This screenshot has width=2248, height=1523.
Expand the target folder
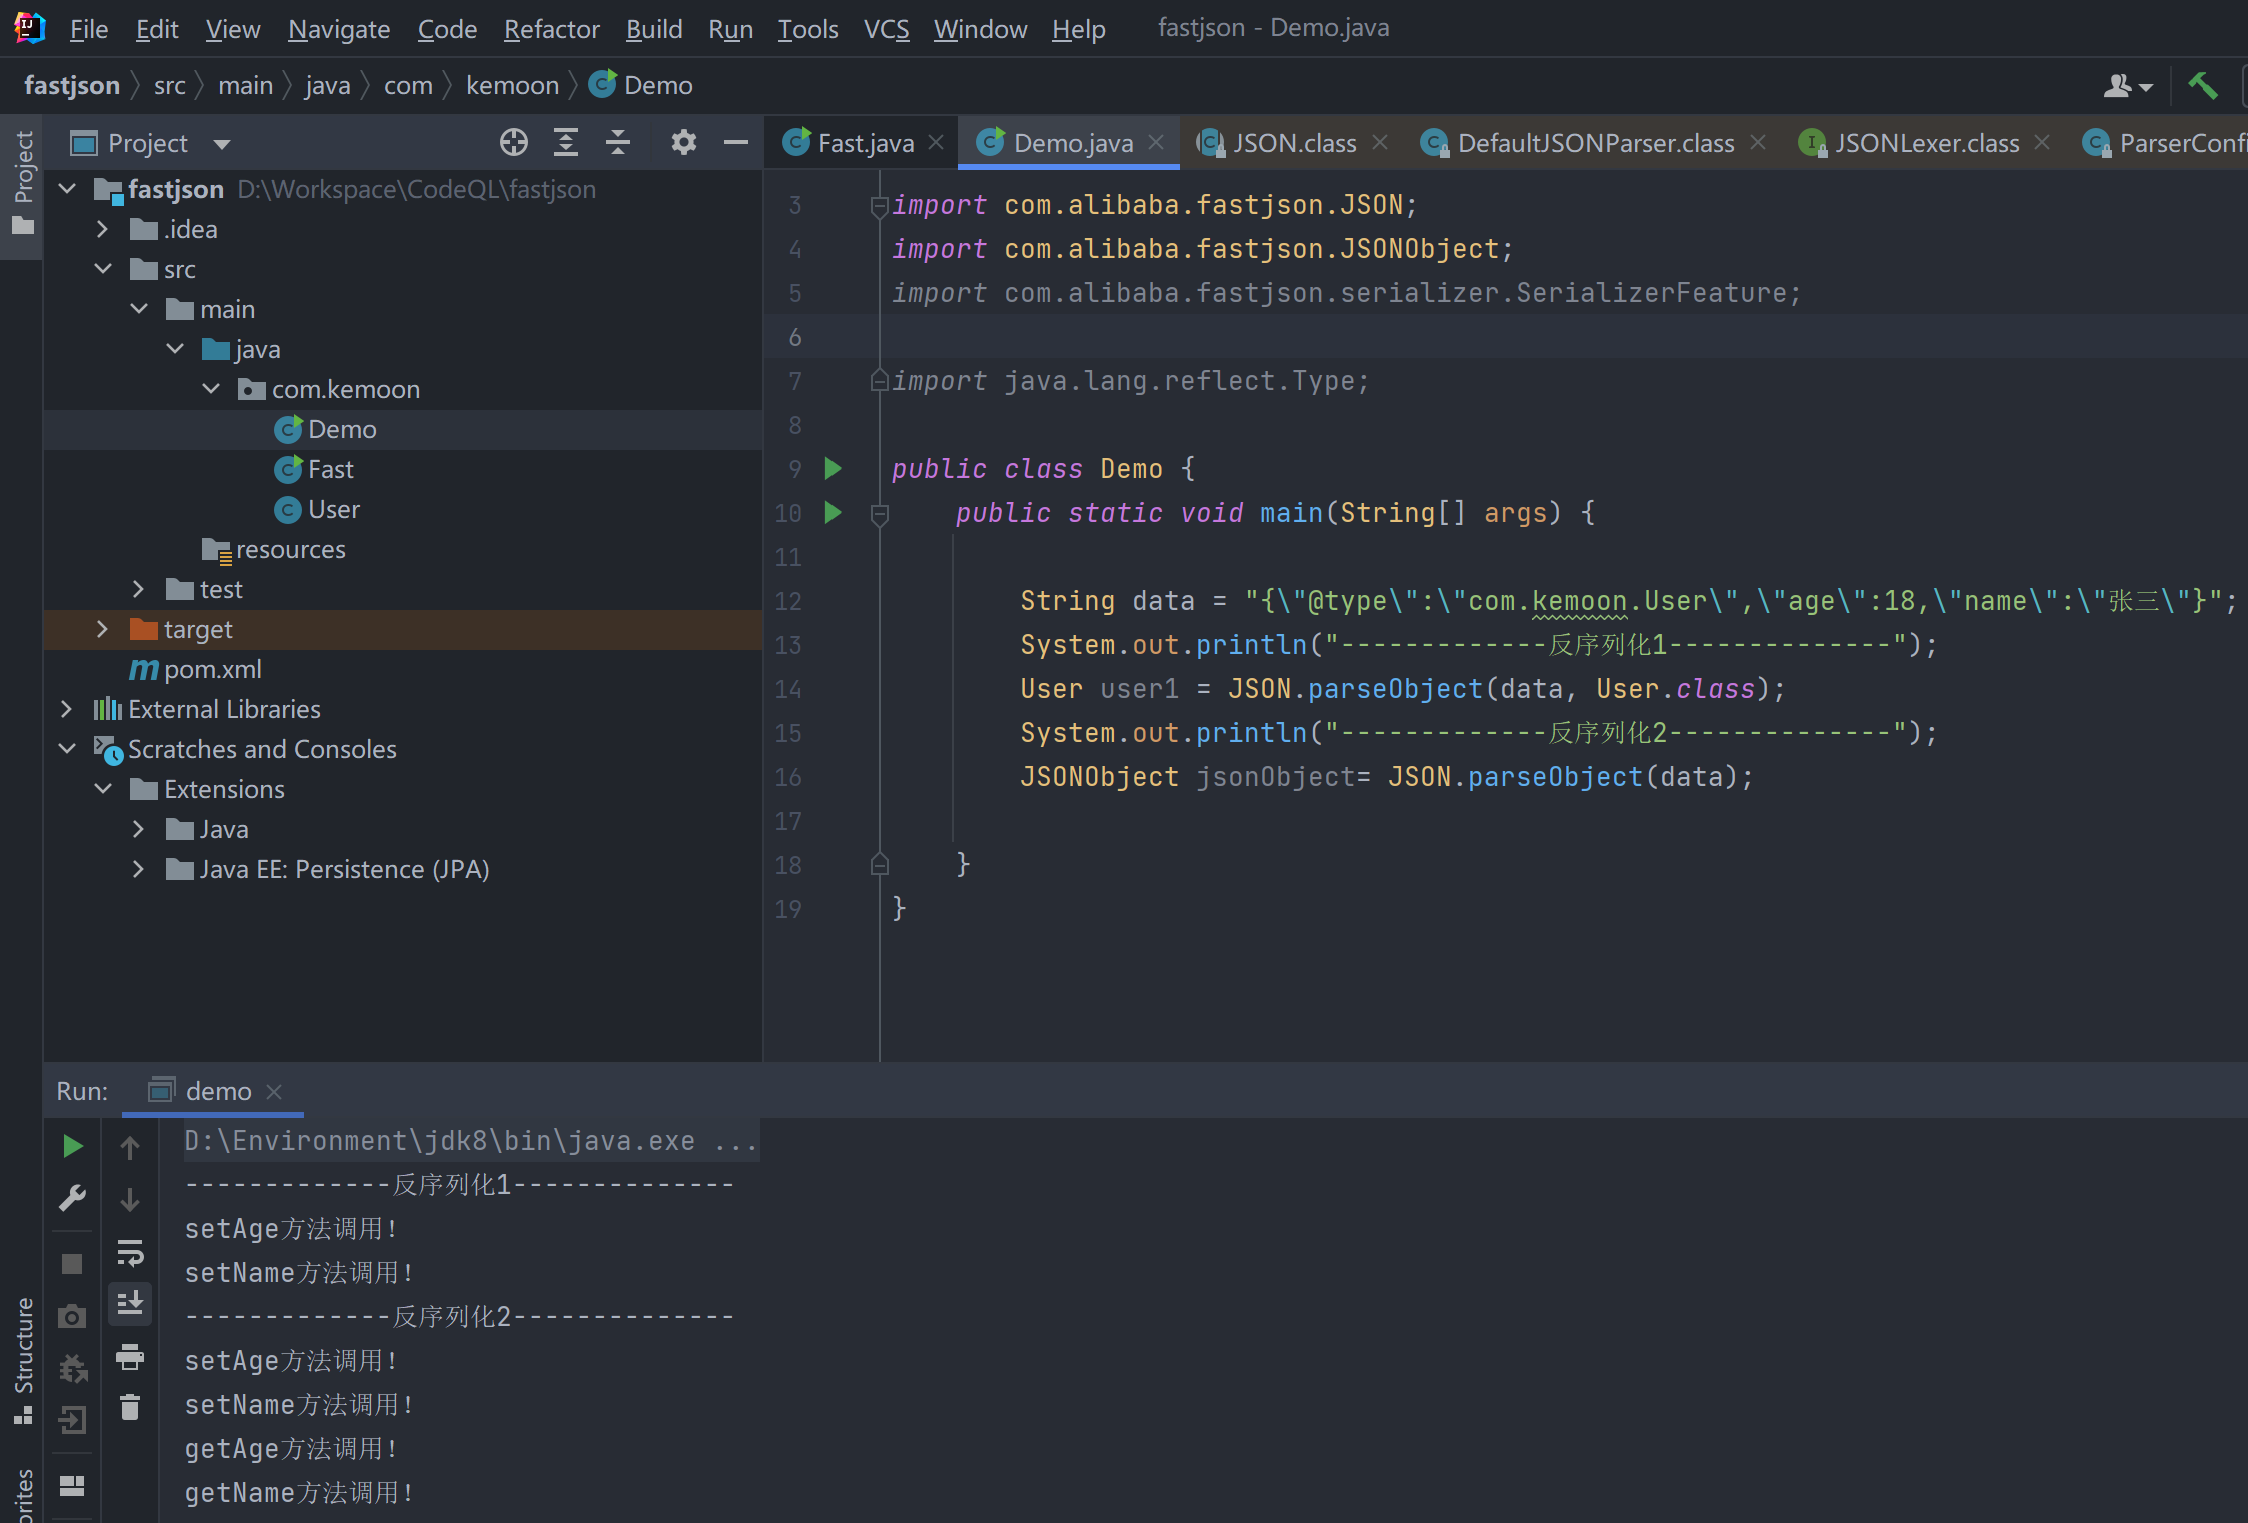tap(102, 629)
